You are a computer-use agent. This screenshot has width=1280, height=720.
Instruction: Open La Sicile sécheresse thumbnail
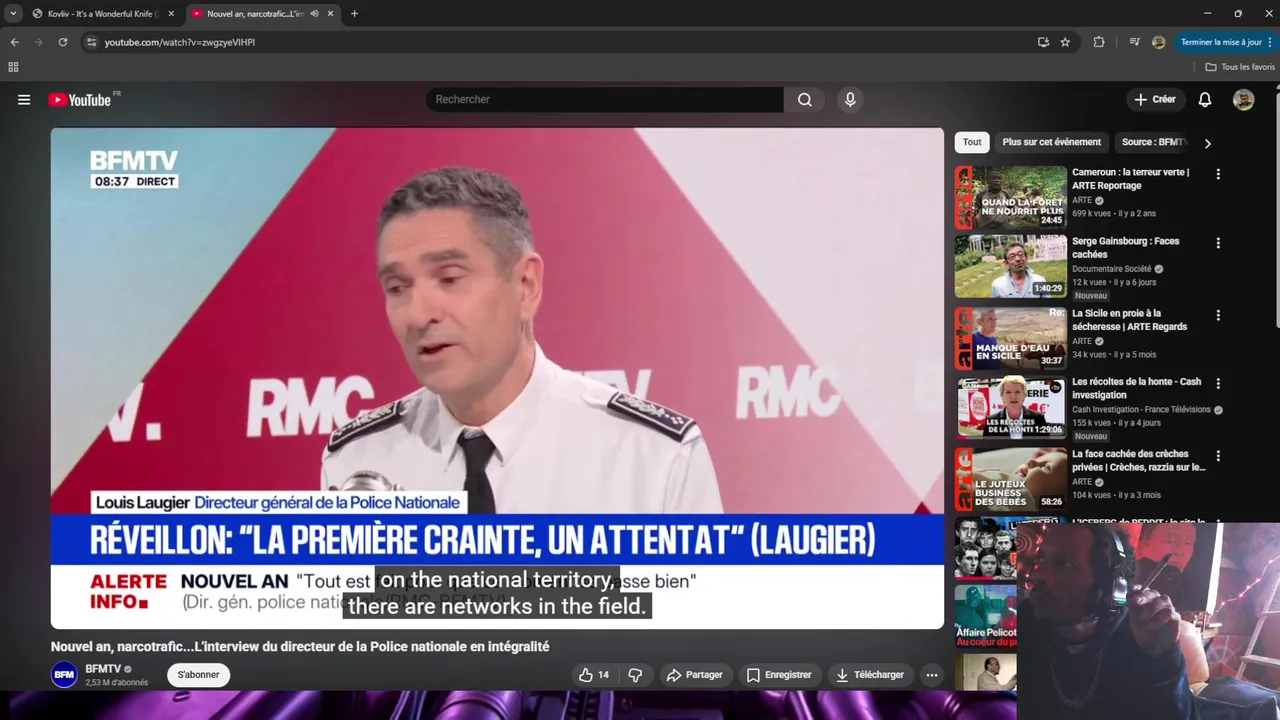1010,338
